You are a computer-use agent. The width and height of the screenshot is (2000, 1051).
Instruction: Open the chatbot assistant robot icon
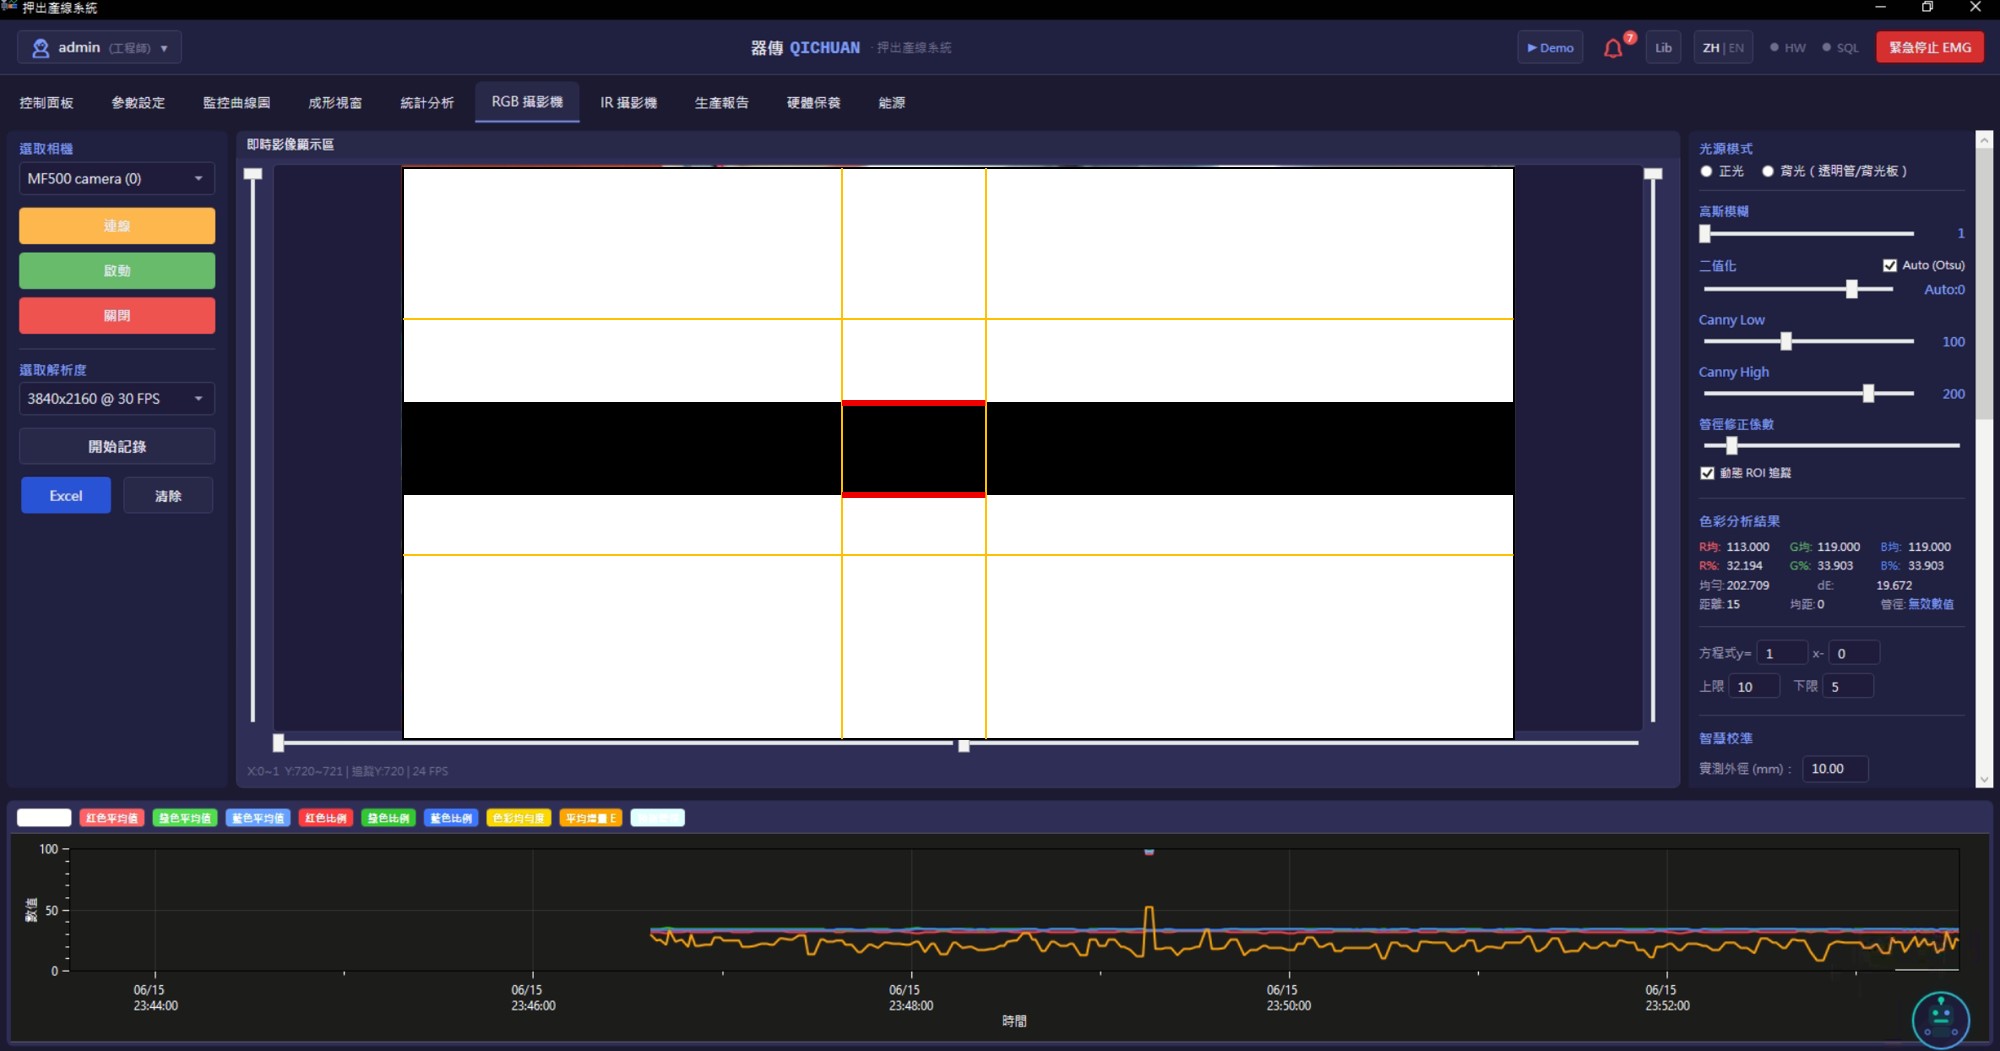pos(1940,1018)
